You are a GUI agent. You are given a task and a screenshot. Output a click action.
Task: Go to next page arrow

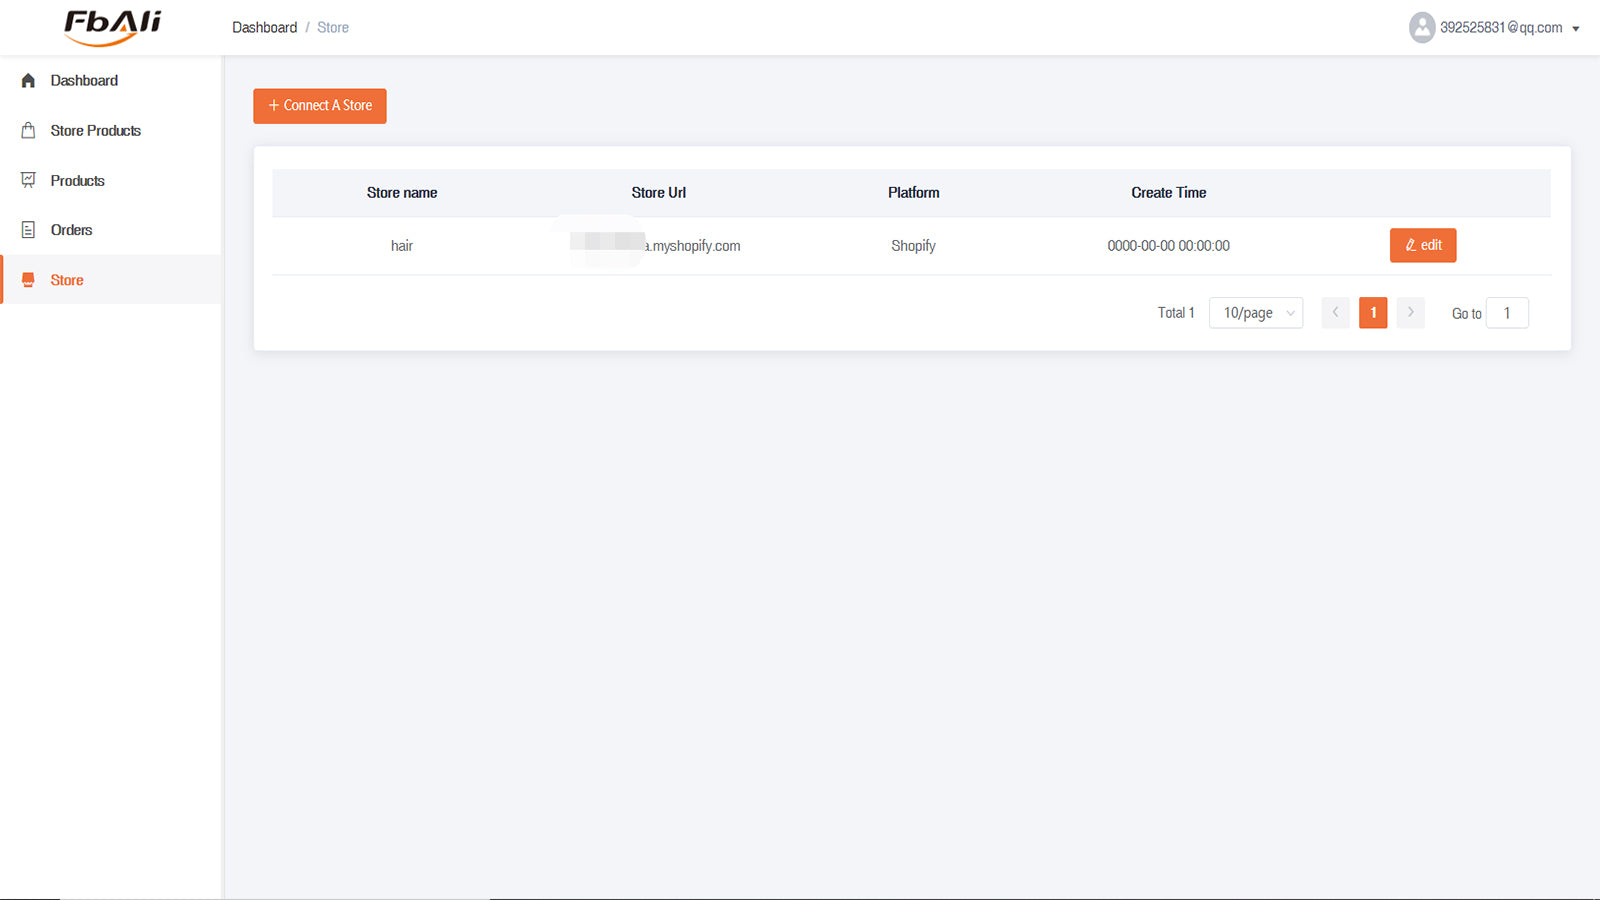[1411, 313]
